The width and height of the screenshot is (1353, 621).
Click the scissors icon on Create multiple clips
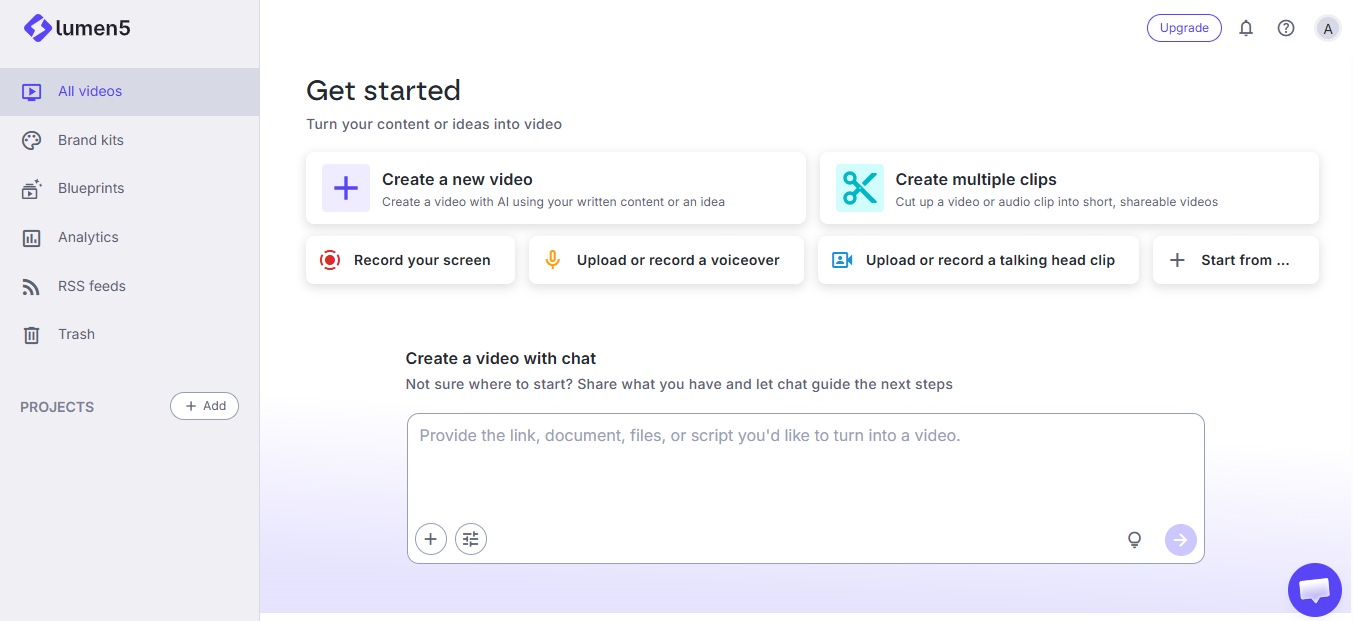(x=860, y=188)
